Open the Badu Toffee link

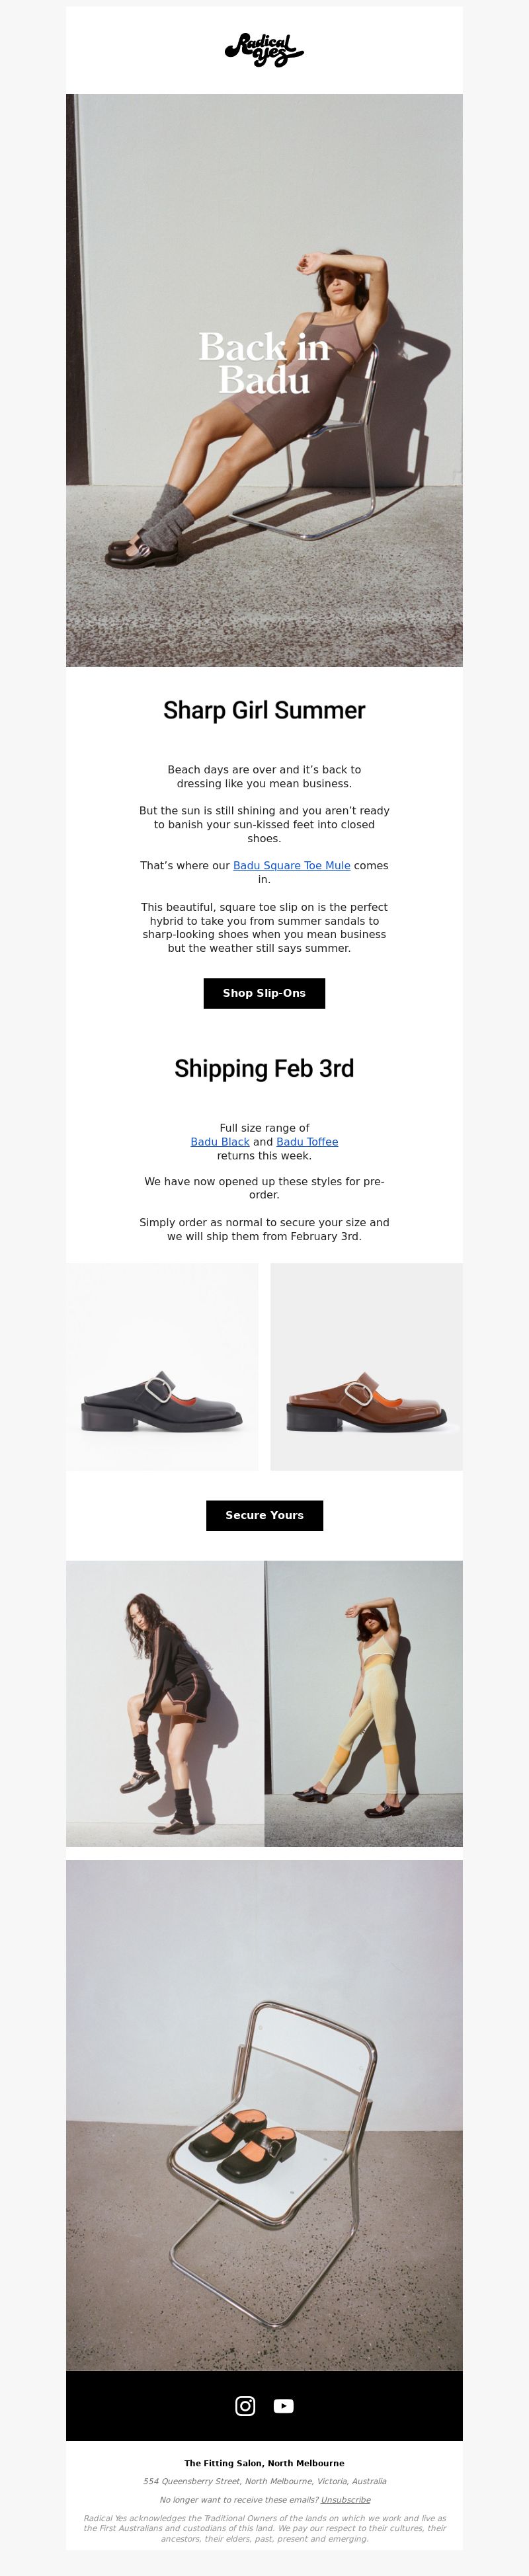pyautogui.click(x=307, y=1141)
